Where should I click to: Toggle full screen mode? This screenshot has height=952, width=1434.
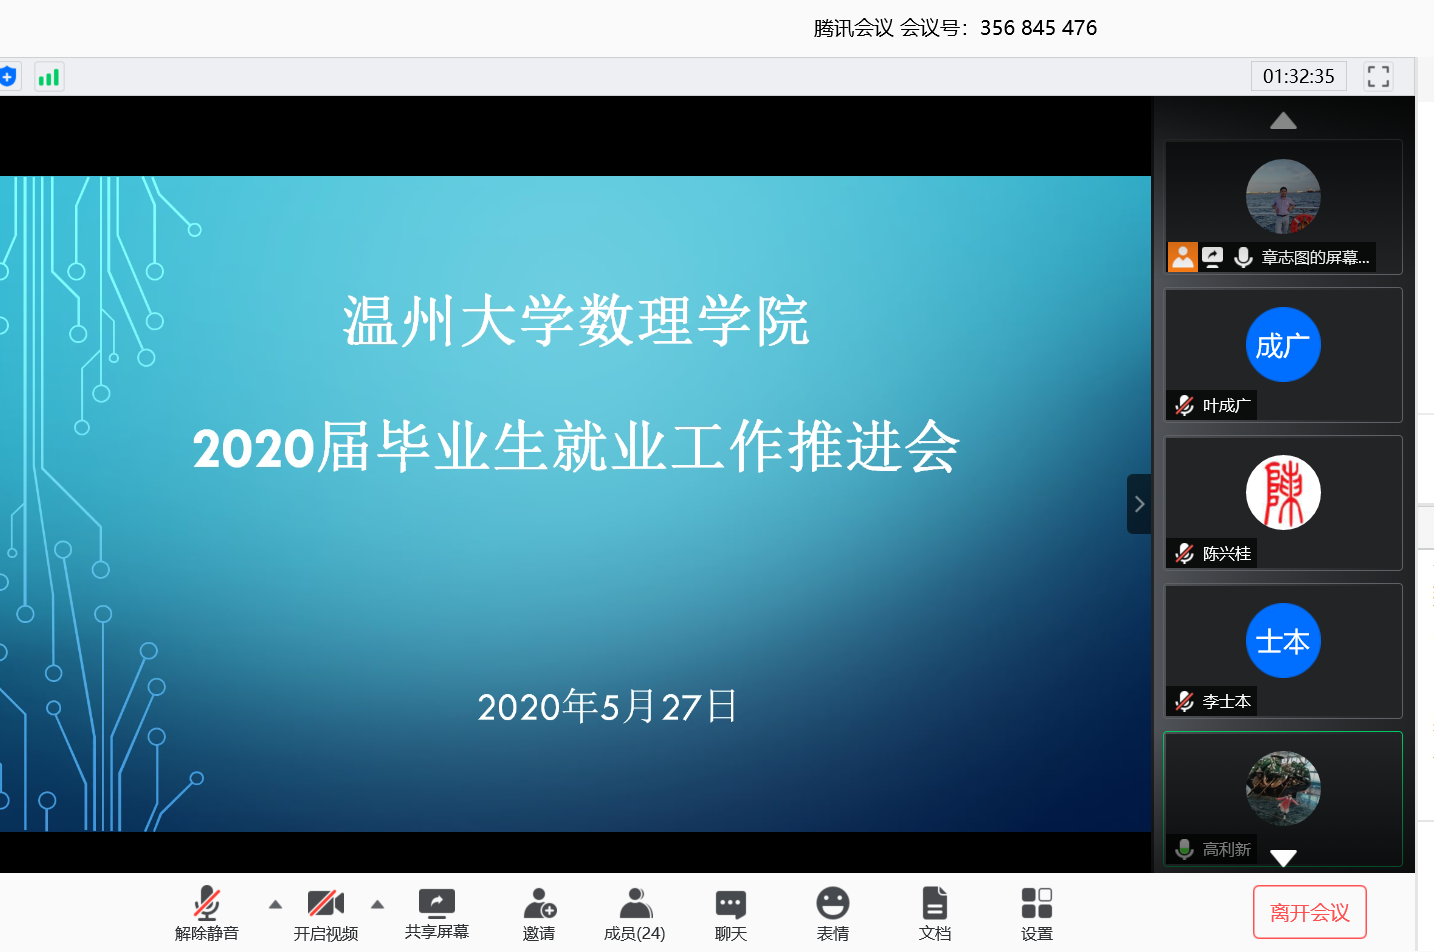[1378, 76]
